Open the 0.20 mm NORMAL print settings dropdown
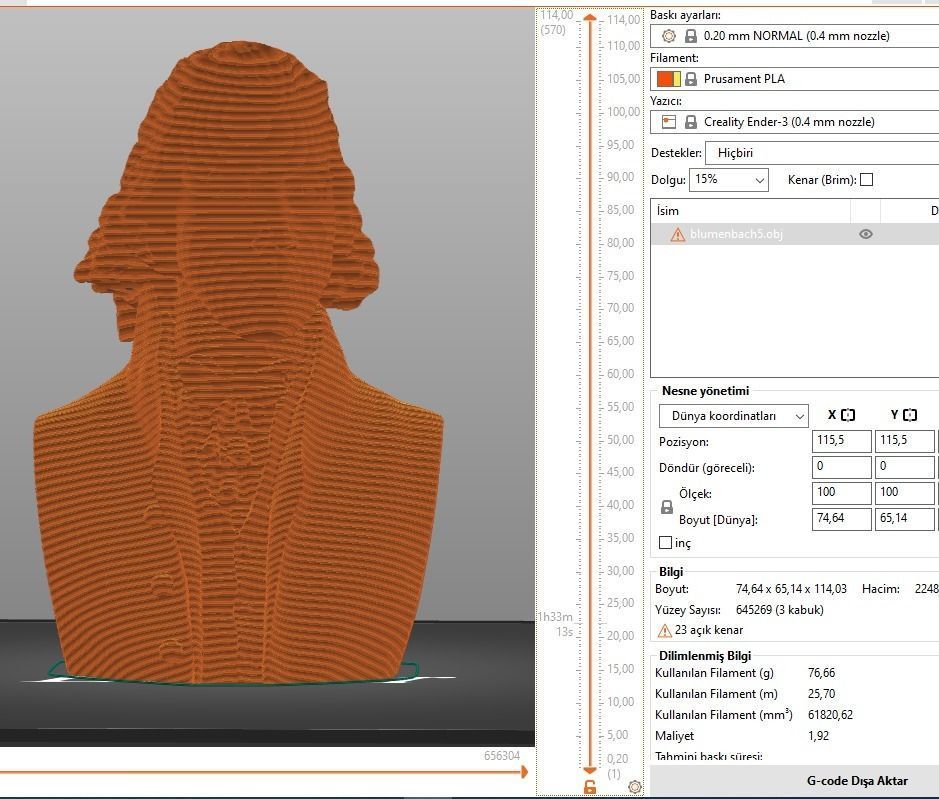The height and width of the screenshot is (799, 939). click(x=795, y=36)
